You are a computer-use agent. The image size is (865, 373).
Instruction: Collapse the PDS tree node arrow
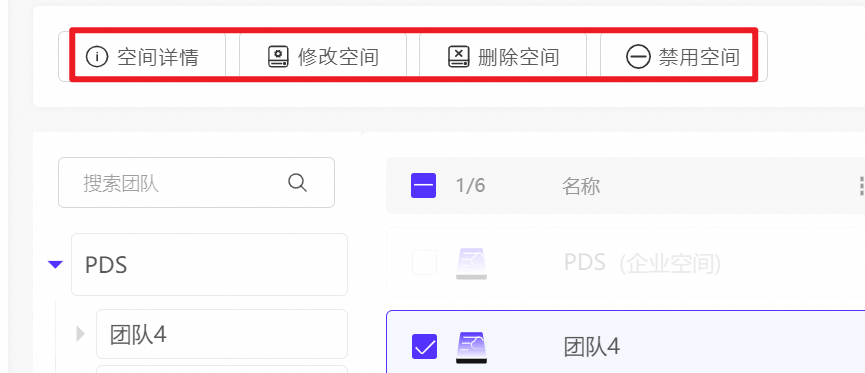point(55,265)
